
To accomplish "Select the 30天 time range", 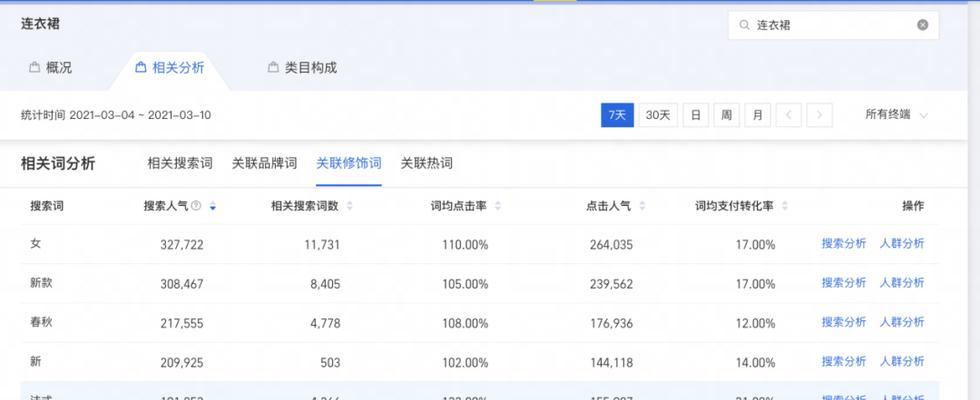I will pyautogui.click(x=658, y=115).
